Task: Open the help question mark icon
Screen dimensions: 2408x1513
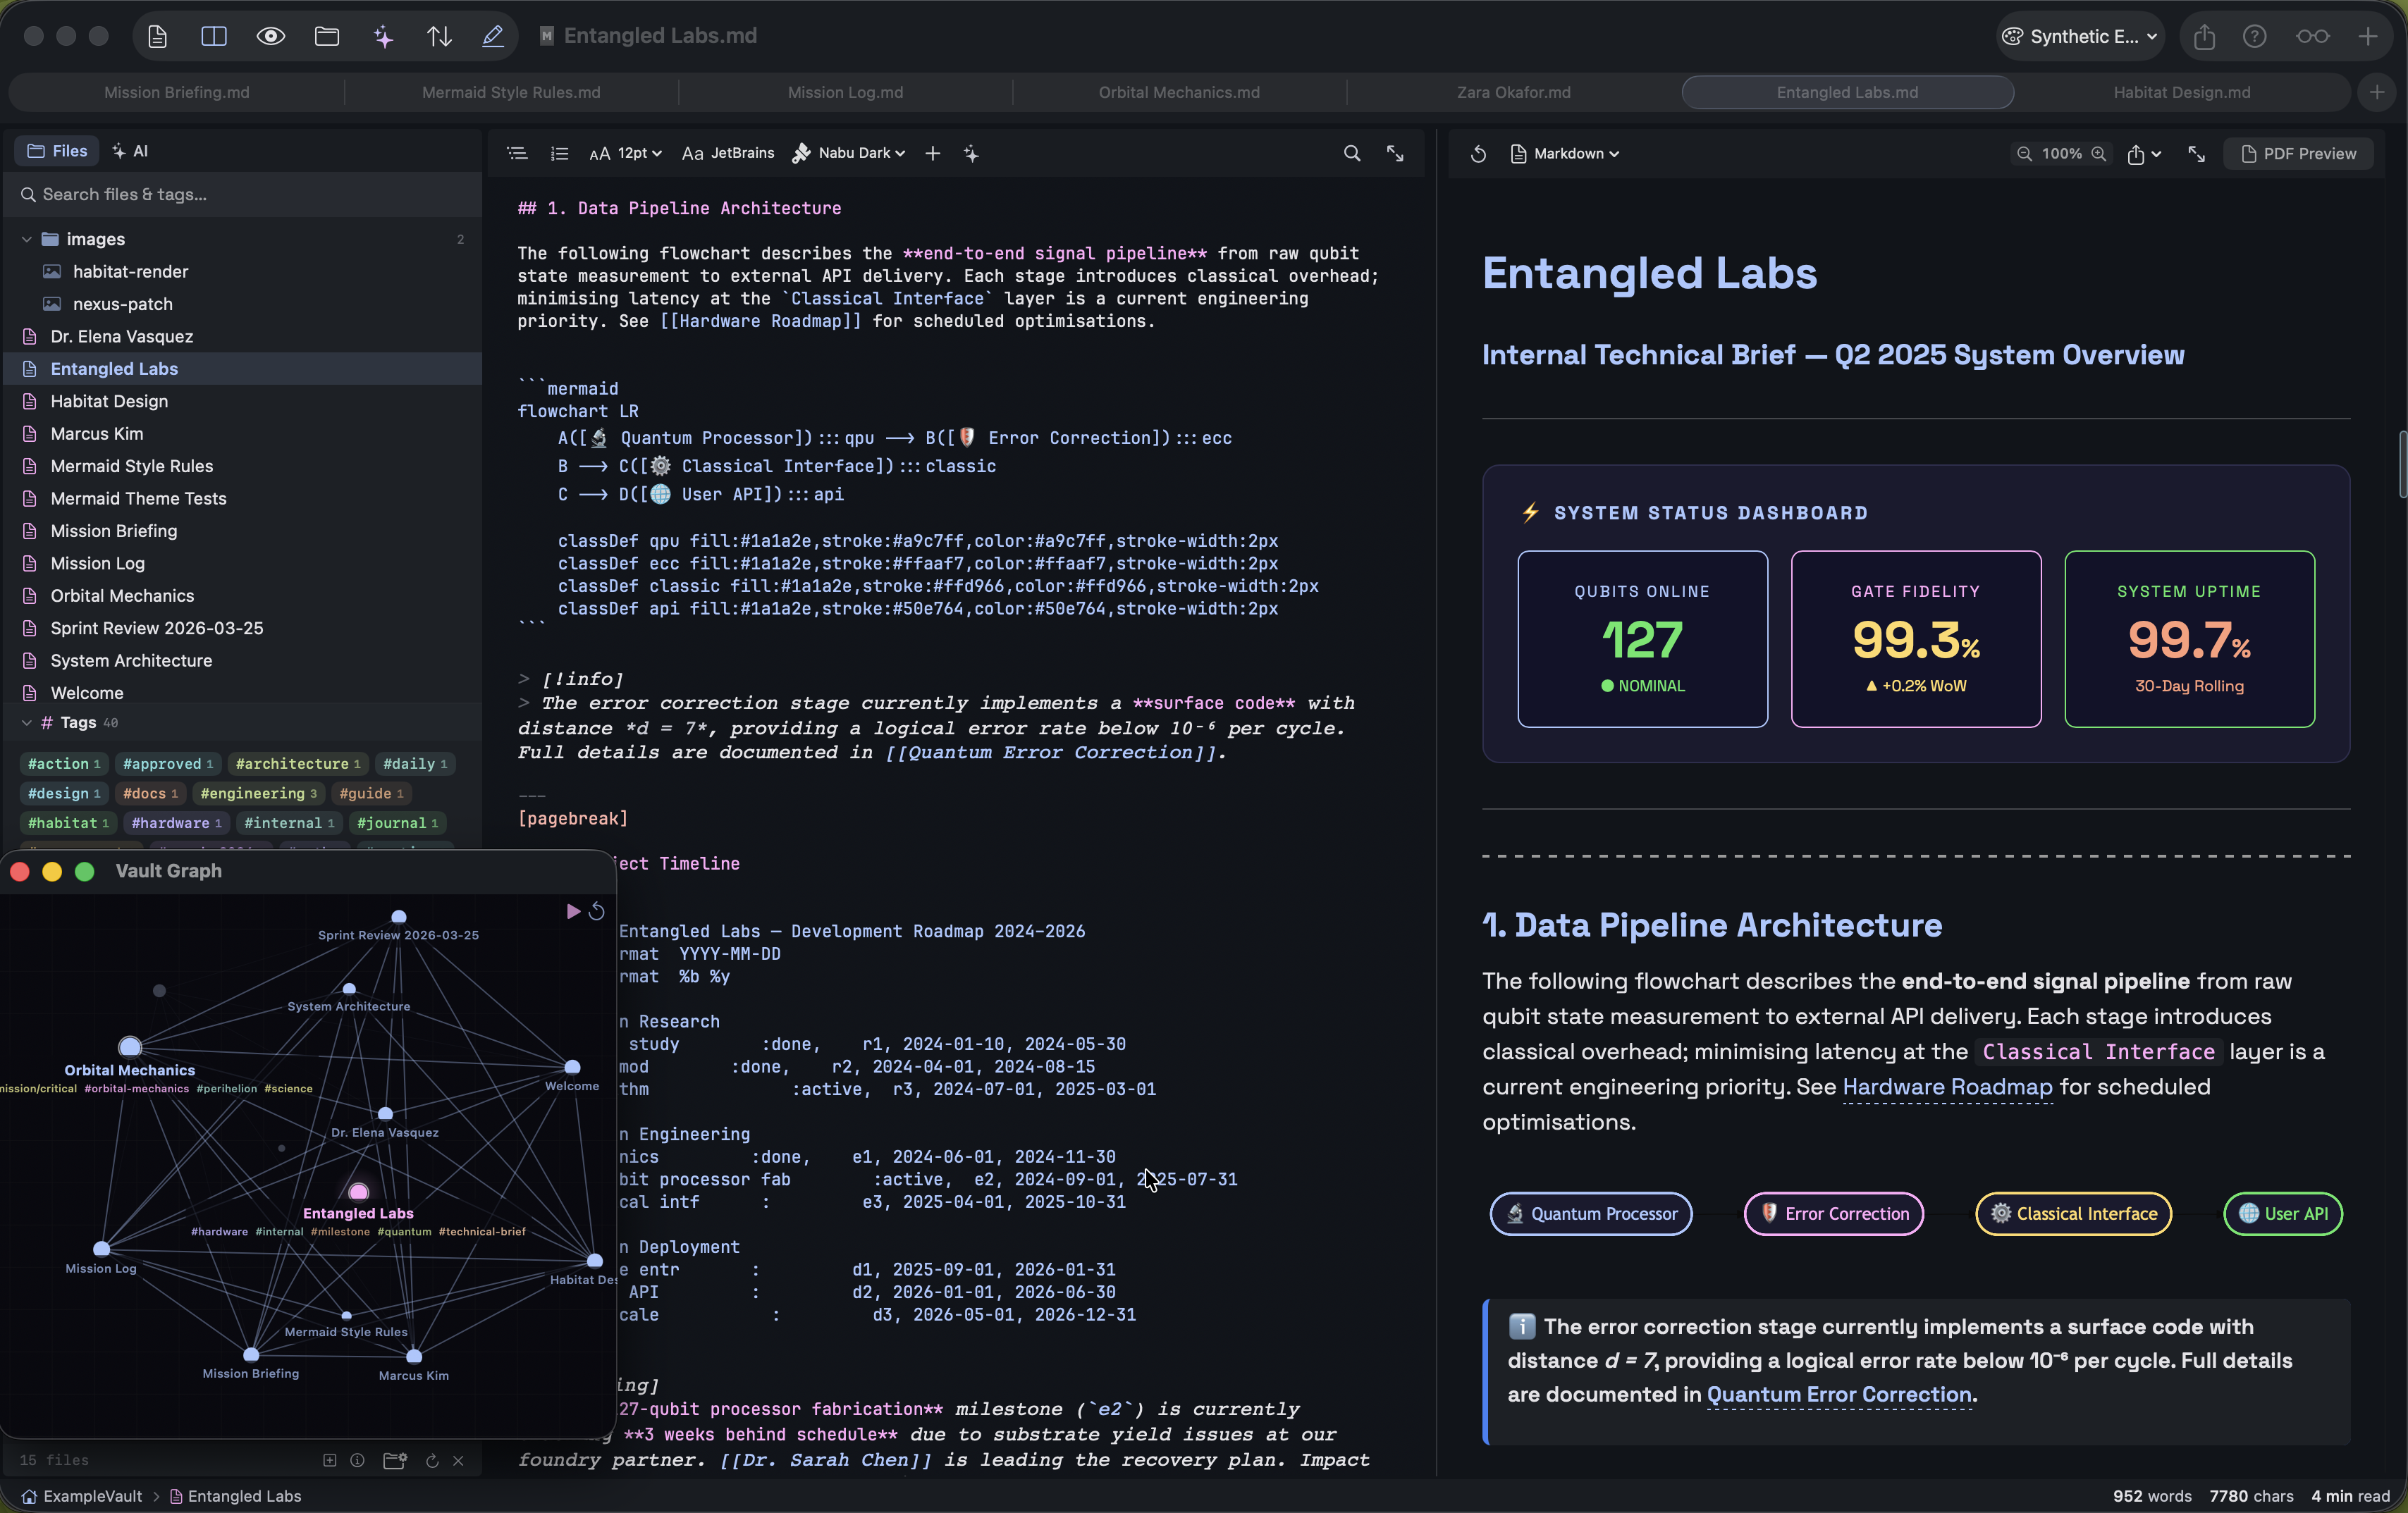Action: 2254,36
